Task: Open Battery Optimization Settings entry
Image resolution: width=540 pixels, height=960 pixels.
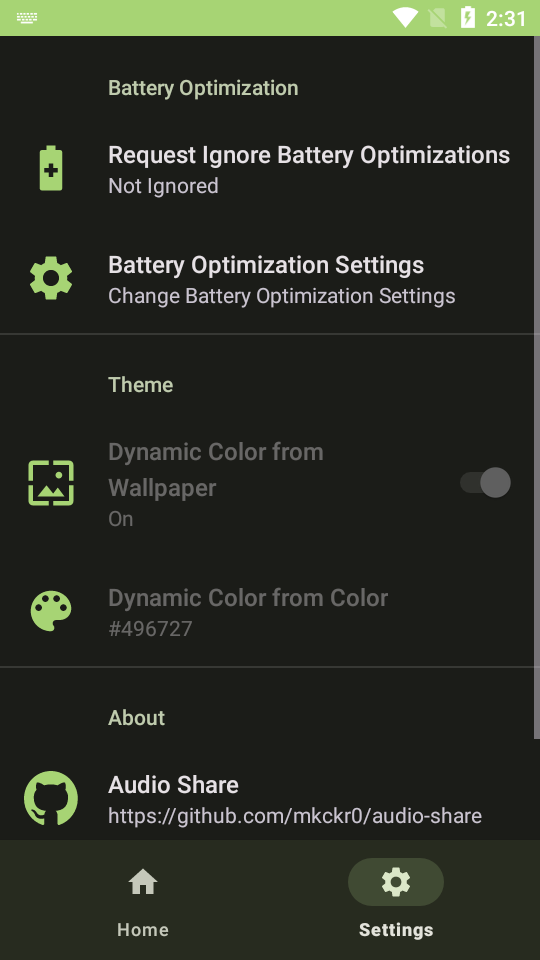Action: pos(270,279)
